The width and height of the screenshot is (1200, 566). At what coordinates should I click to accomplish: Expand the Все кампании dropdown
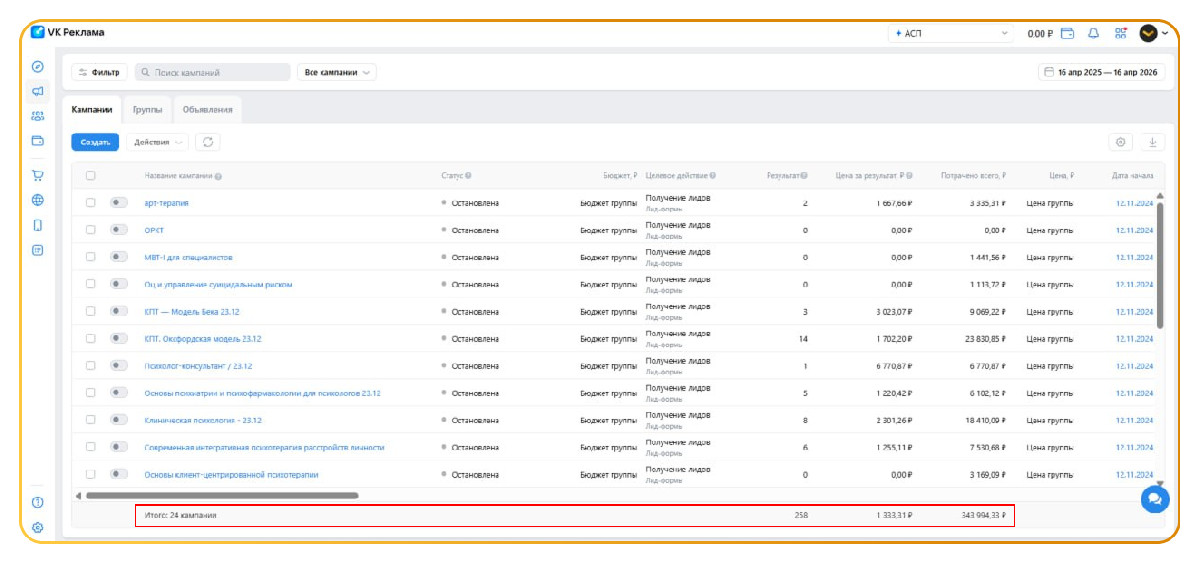point(336,72)
